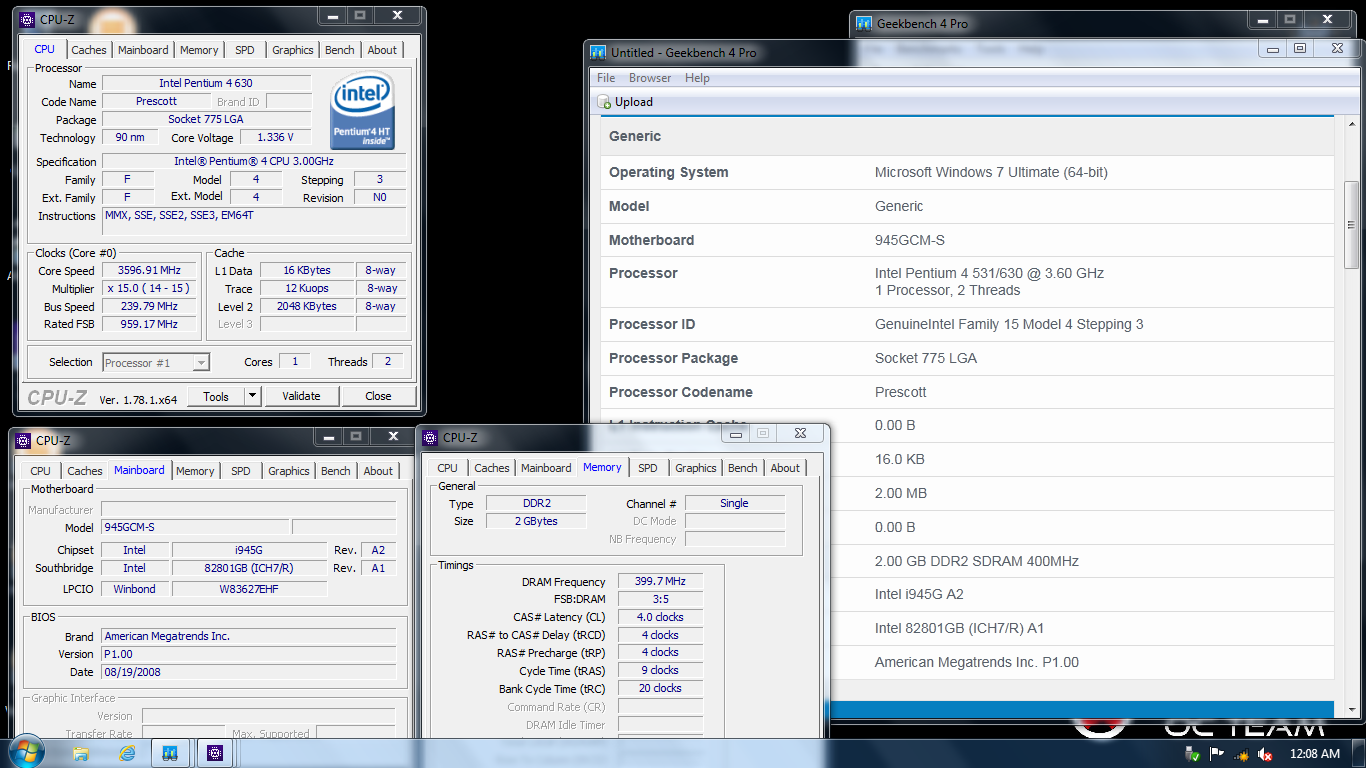The width and height of the screenshot is (1366, 768).
Task: Click the DRAM Frequency value 399.7 MHz
Action: click(x=660, y=582)
